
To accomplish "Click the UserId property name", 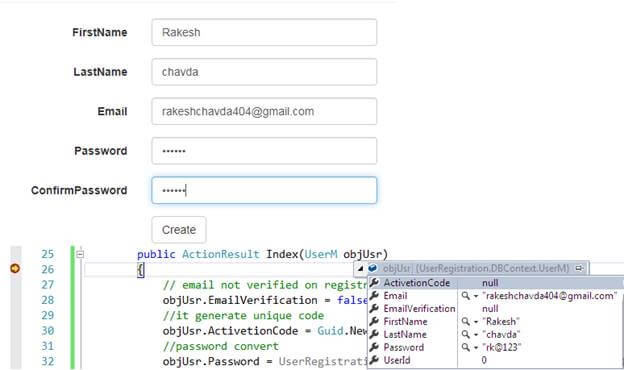I will (397, 360).
